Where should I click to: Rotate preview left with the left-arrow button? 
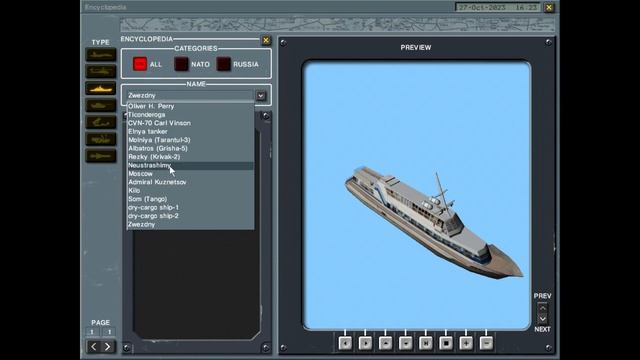click(x=345, y=343)
